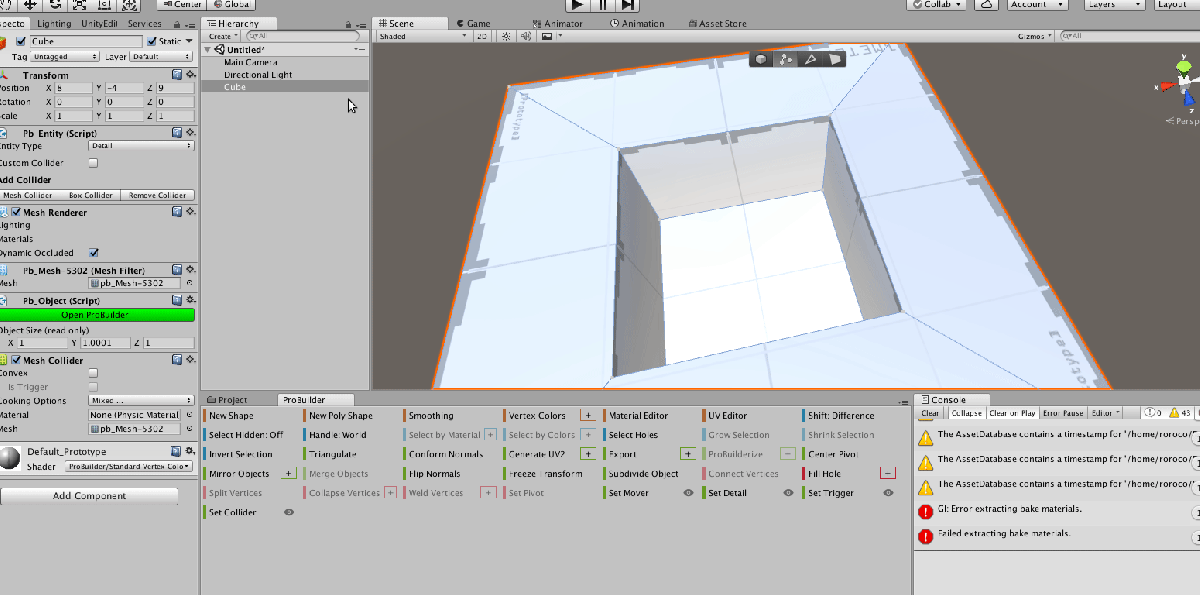Image resolution: width=1200 pixels, height=595 pixels.
Task: Toggle Dynamic Occluded checkbox
Action: [x=93, y=253]
